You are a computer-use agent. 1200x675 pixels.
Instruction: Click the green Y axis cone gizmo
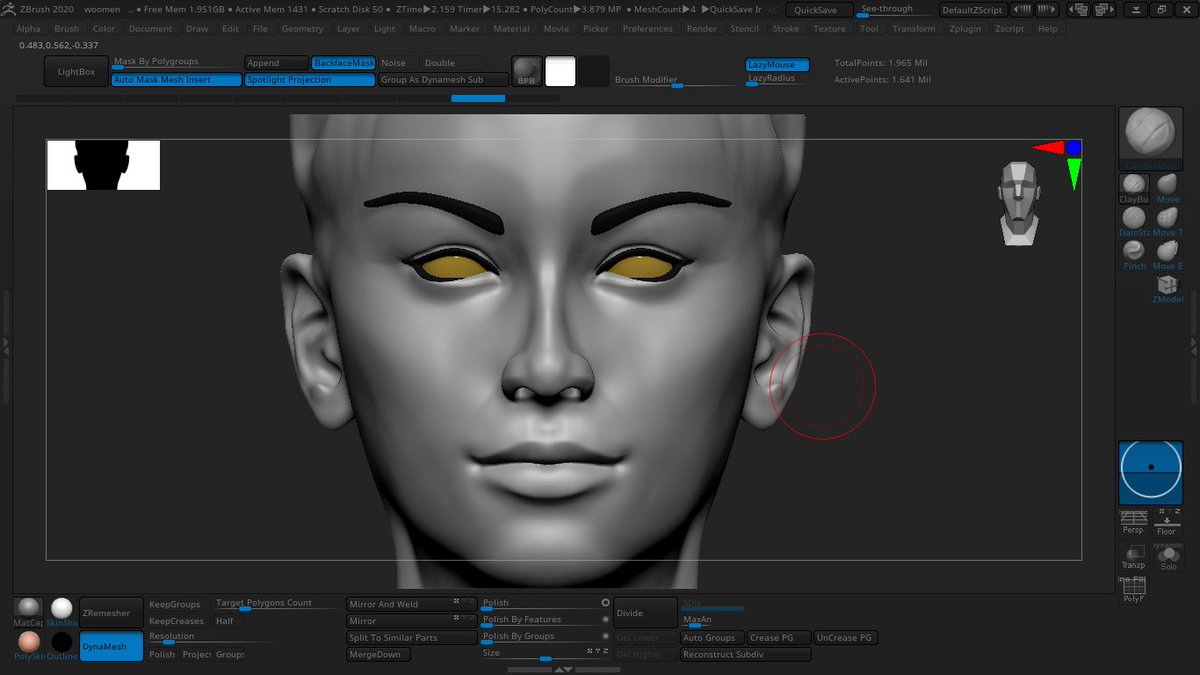[1073, 174]
